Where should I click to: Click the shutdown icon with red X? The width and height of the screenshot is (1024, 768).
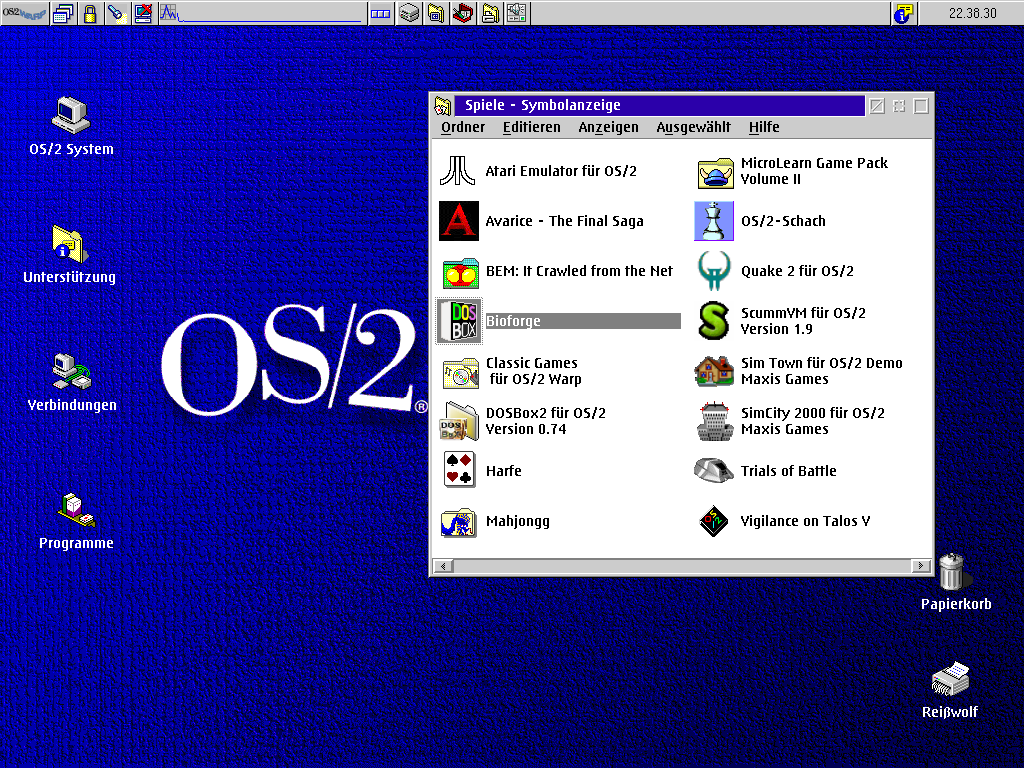coord(144,13)
